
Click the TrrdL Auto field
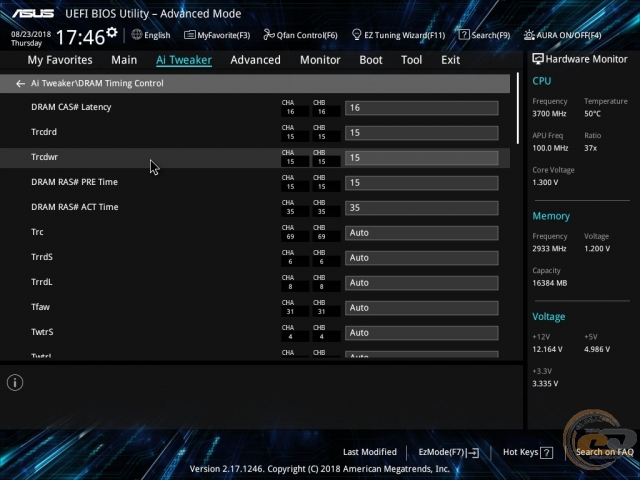[422, 283]
